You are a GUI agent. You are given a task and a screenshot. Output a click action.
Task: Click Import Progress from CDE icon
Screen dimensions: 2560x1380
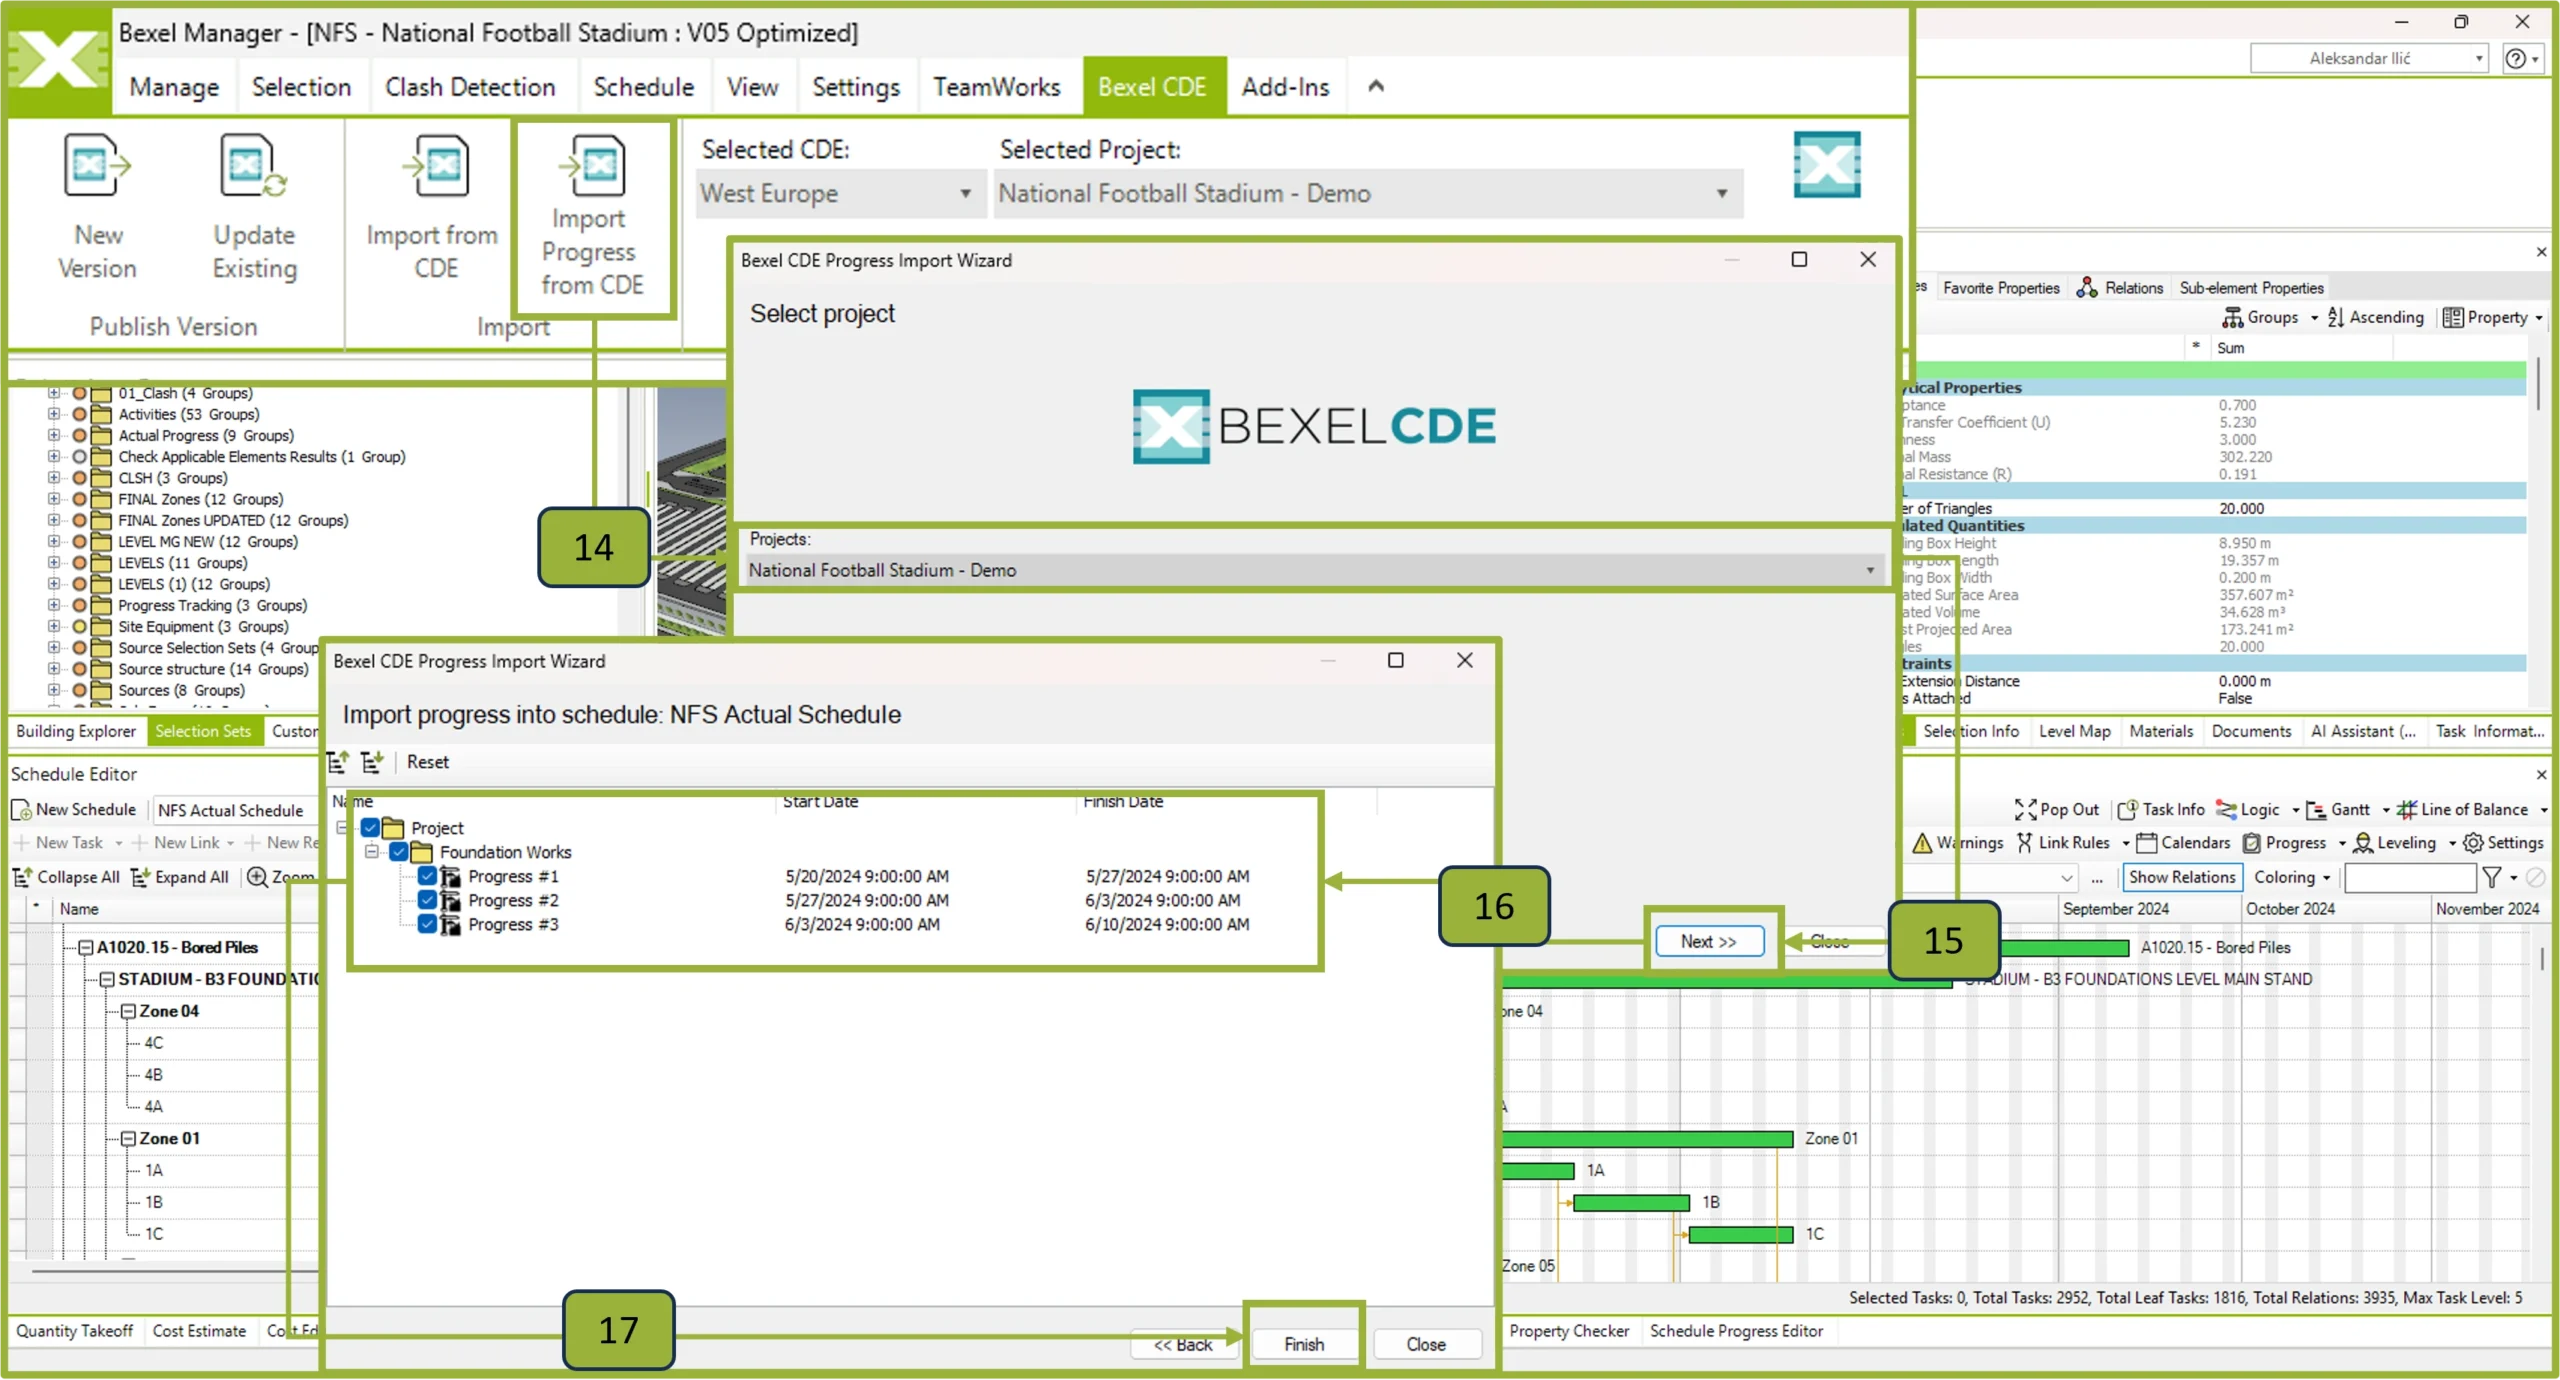(592, 166)
